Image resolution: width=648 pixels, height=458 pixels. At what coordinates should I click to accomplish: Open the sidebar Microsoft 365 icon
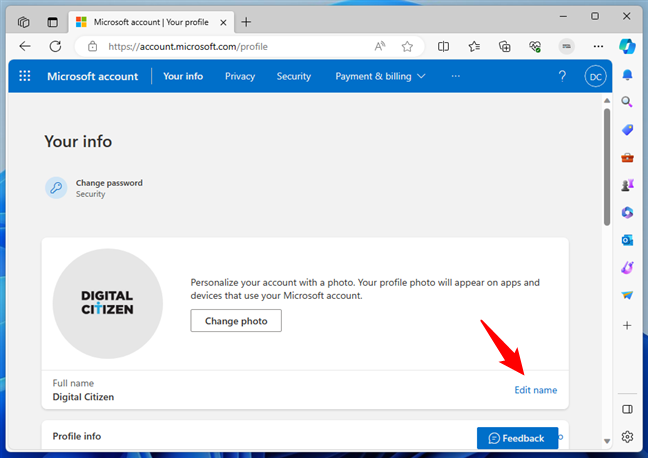(x=627, y=212)
